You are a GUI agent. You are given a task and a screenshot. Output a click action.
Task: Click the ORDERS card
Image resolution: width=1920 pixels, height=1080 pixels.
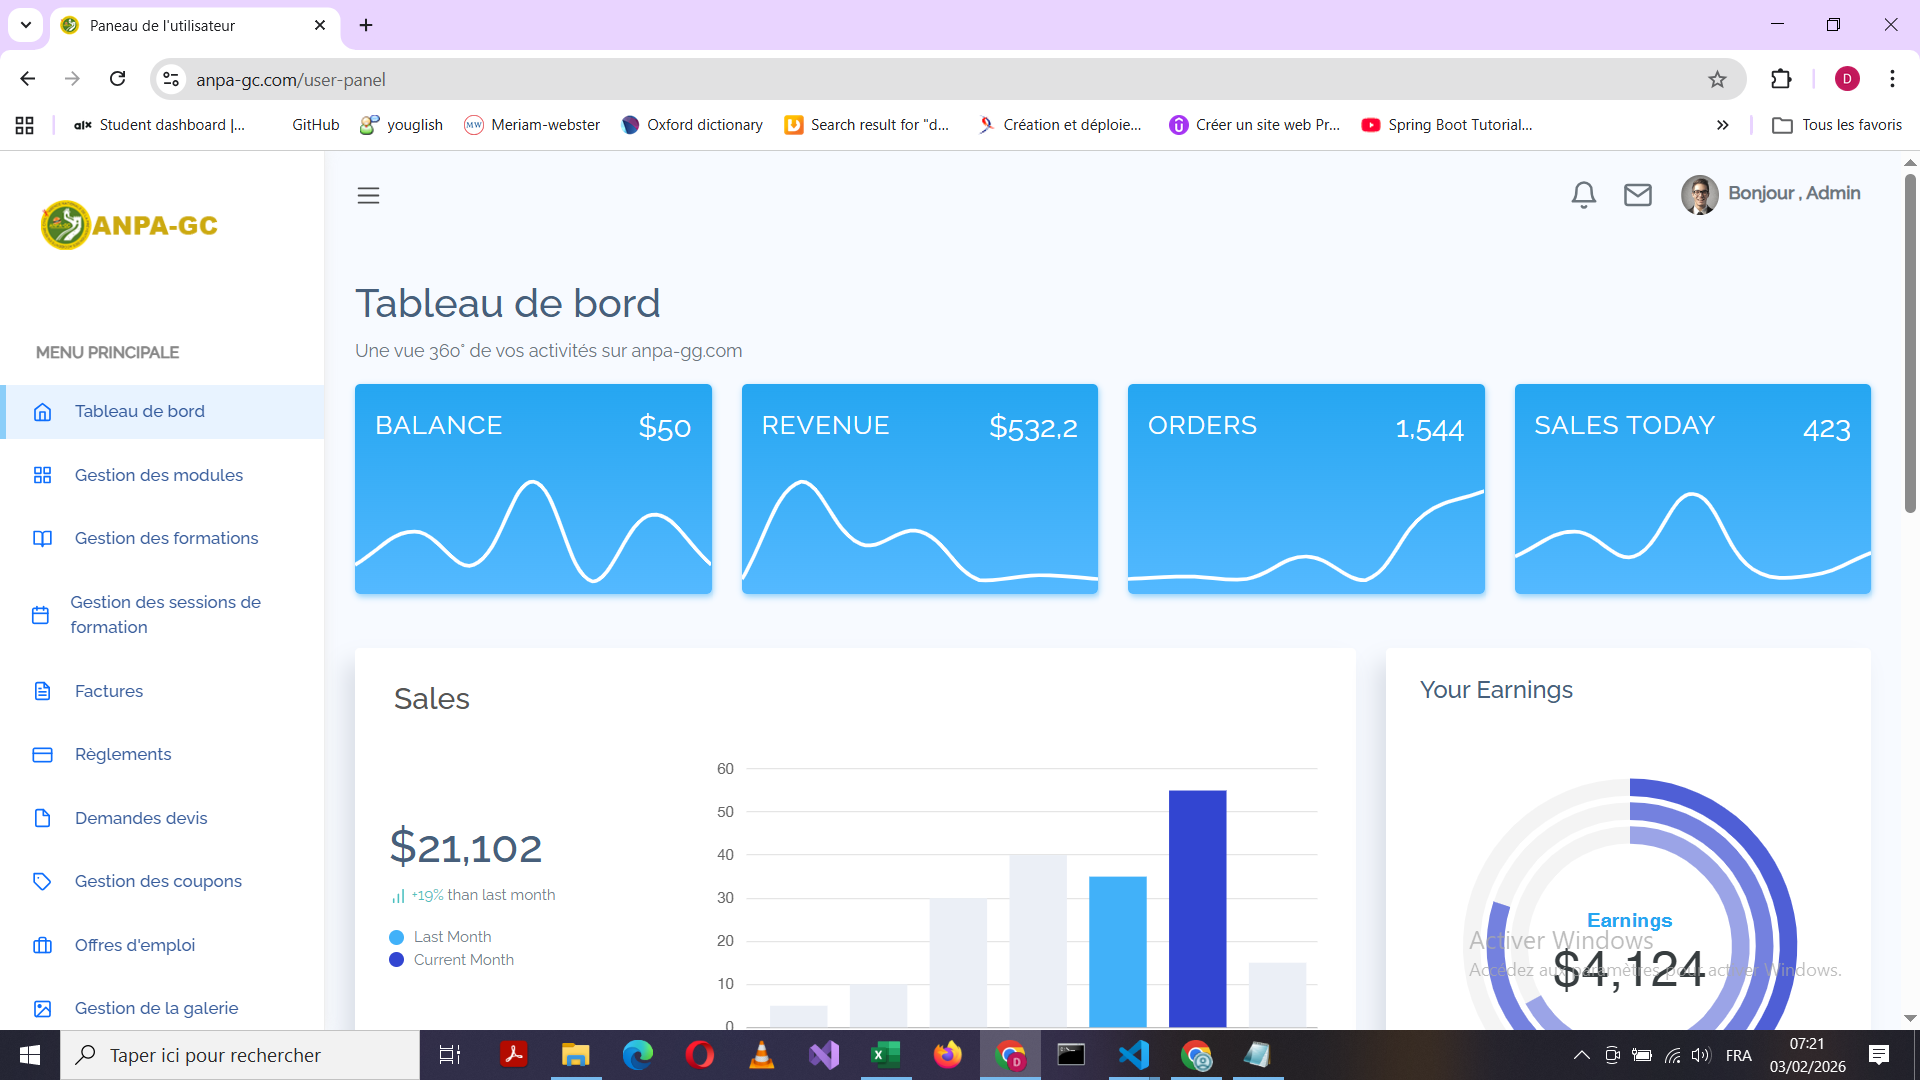click(1306, 489)
